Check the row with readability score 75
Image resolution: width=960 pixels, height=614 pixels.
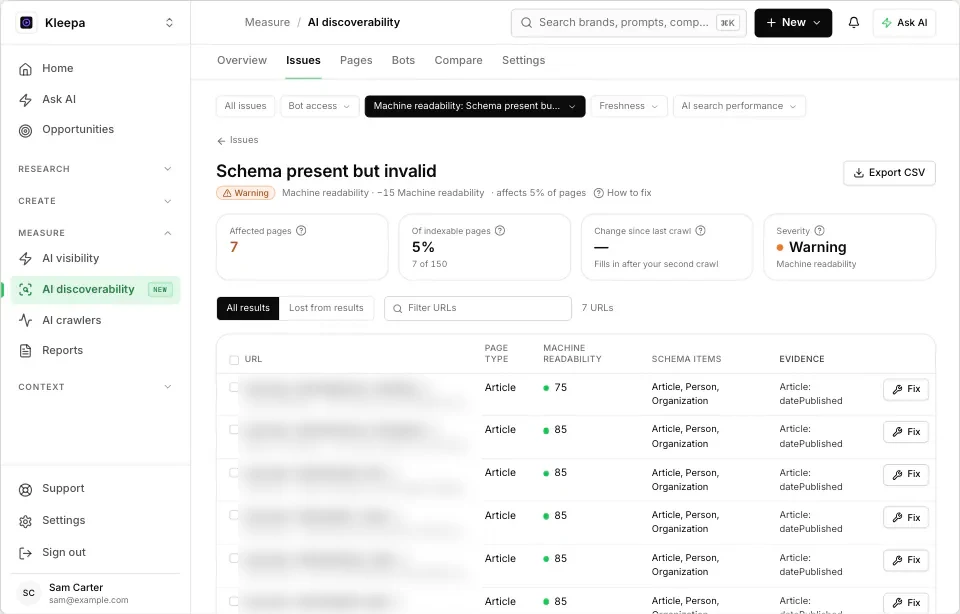(234, 387)
